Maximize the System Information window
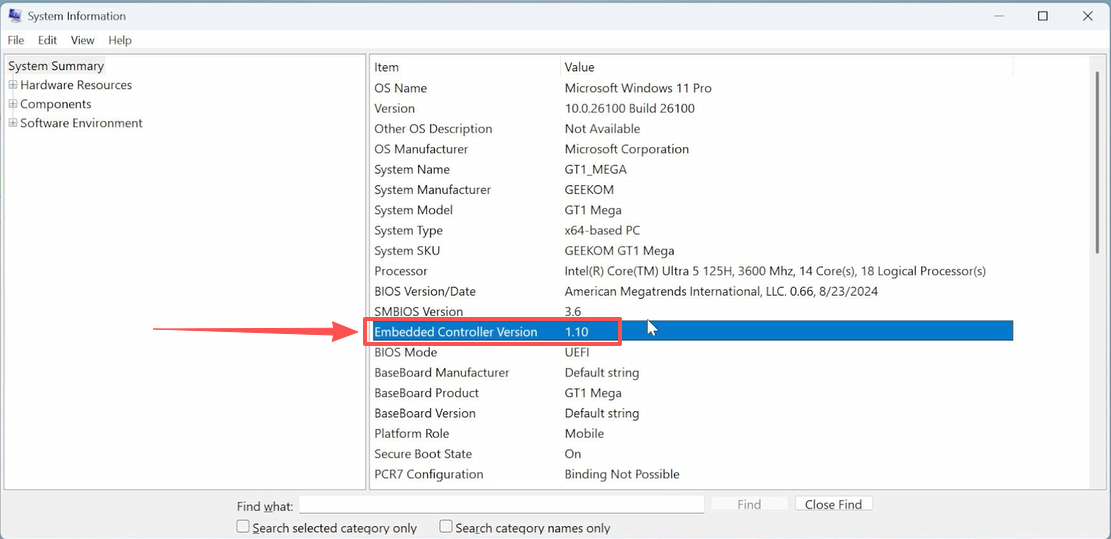 (x=1043, y=16)
